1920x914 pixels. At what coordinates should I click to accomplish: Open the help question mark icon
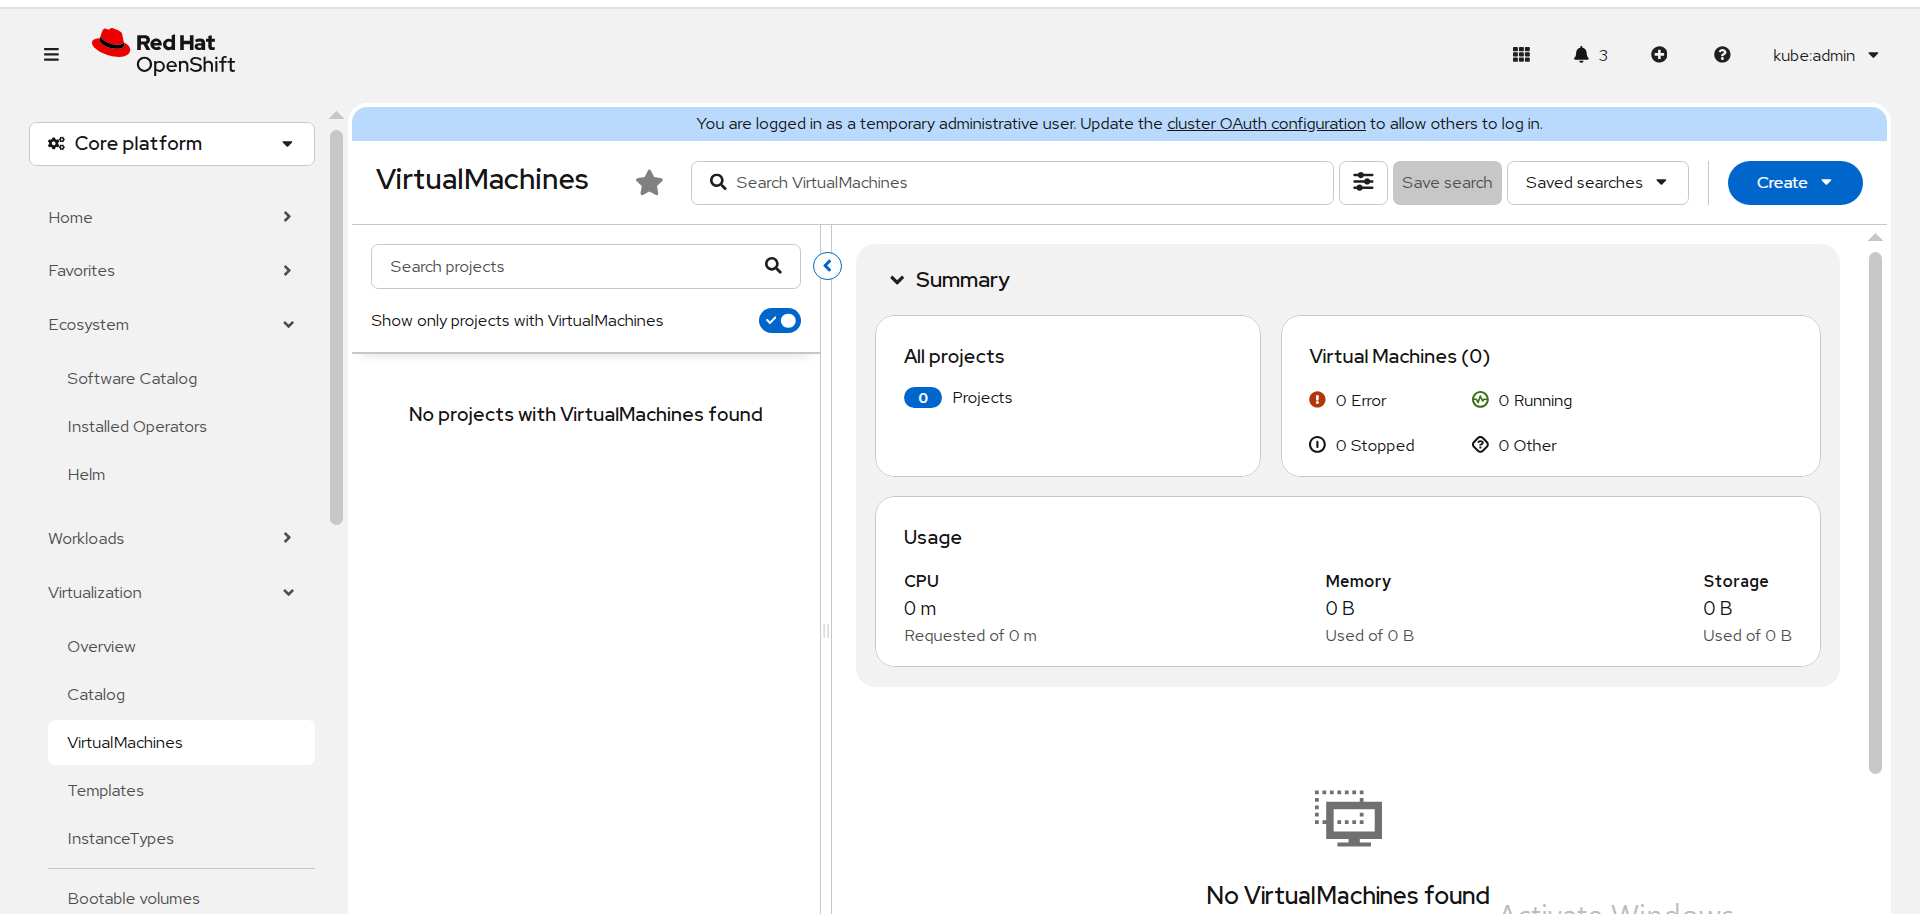(1722, 55)
